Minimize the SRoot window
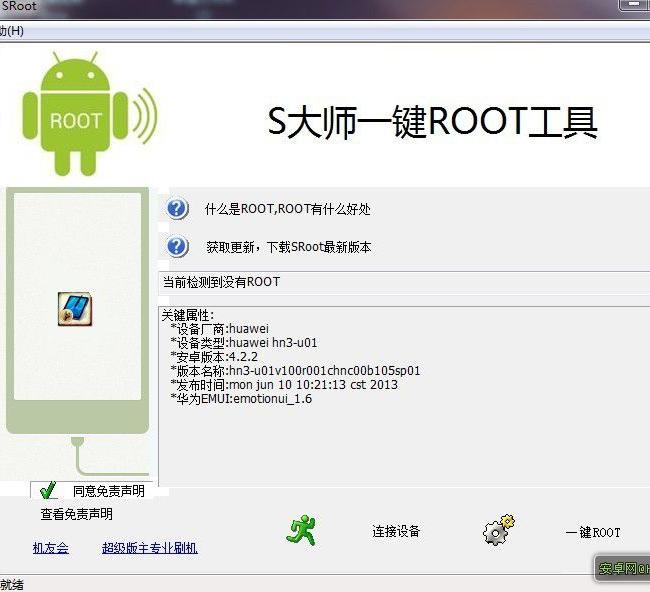 click(x=634, y=4)
